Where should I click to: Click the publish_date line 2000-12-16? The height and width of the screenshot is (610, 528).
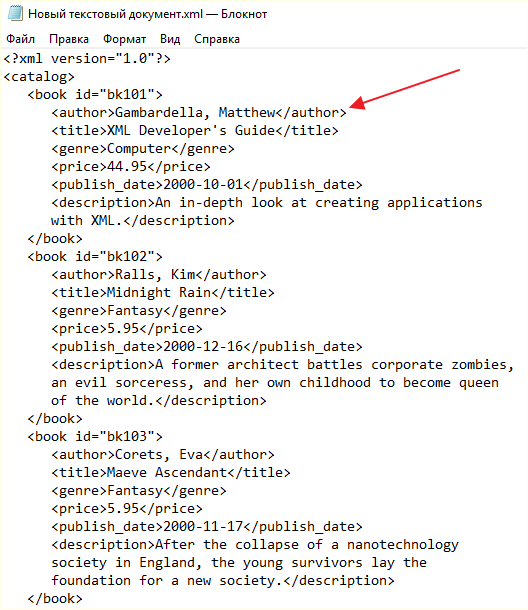(x=207, y=347)
